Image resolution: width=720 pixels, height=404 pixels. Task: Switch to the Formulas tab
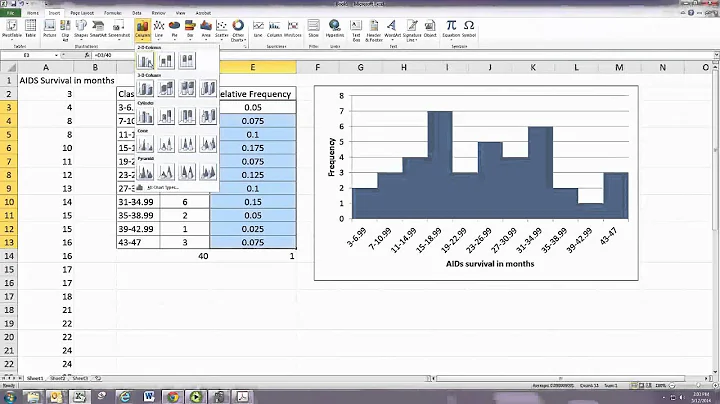[x=113, y=13]
